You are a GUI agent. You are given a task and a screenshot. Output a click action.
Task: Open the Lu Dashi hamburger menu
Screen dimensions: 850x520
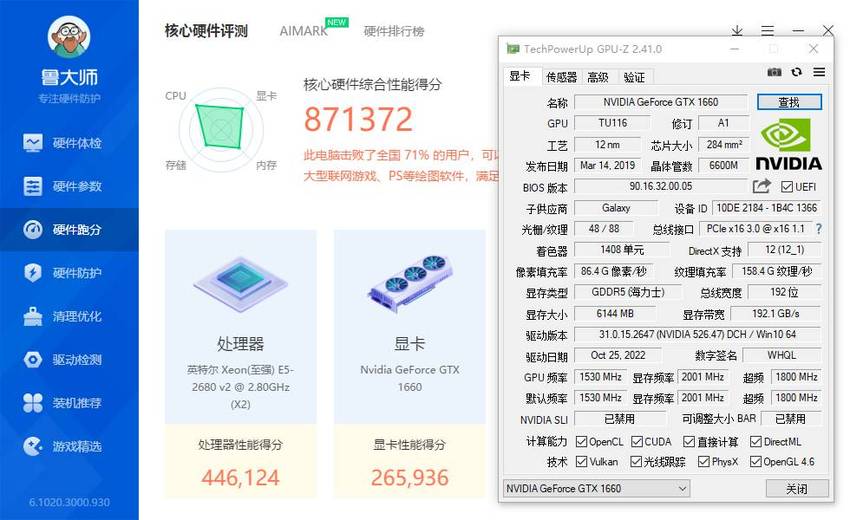(767, 31)
